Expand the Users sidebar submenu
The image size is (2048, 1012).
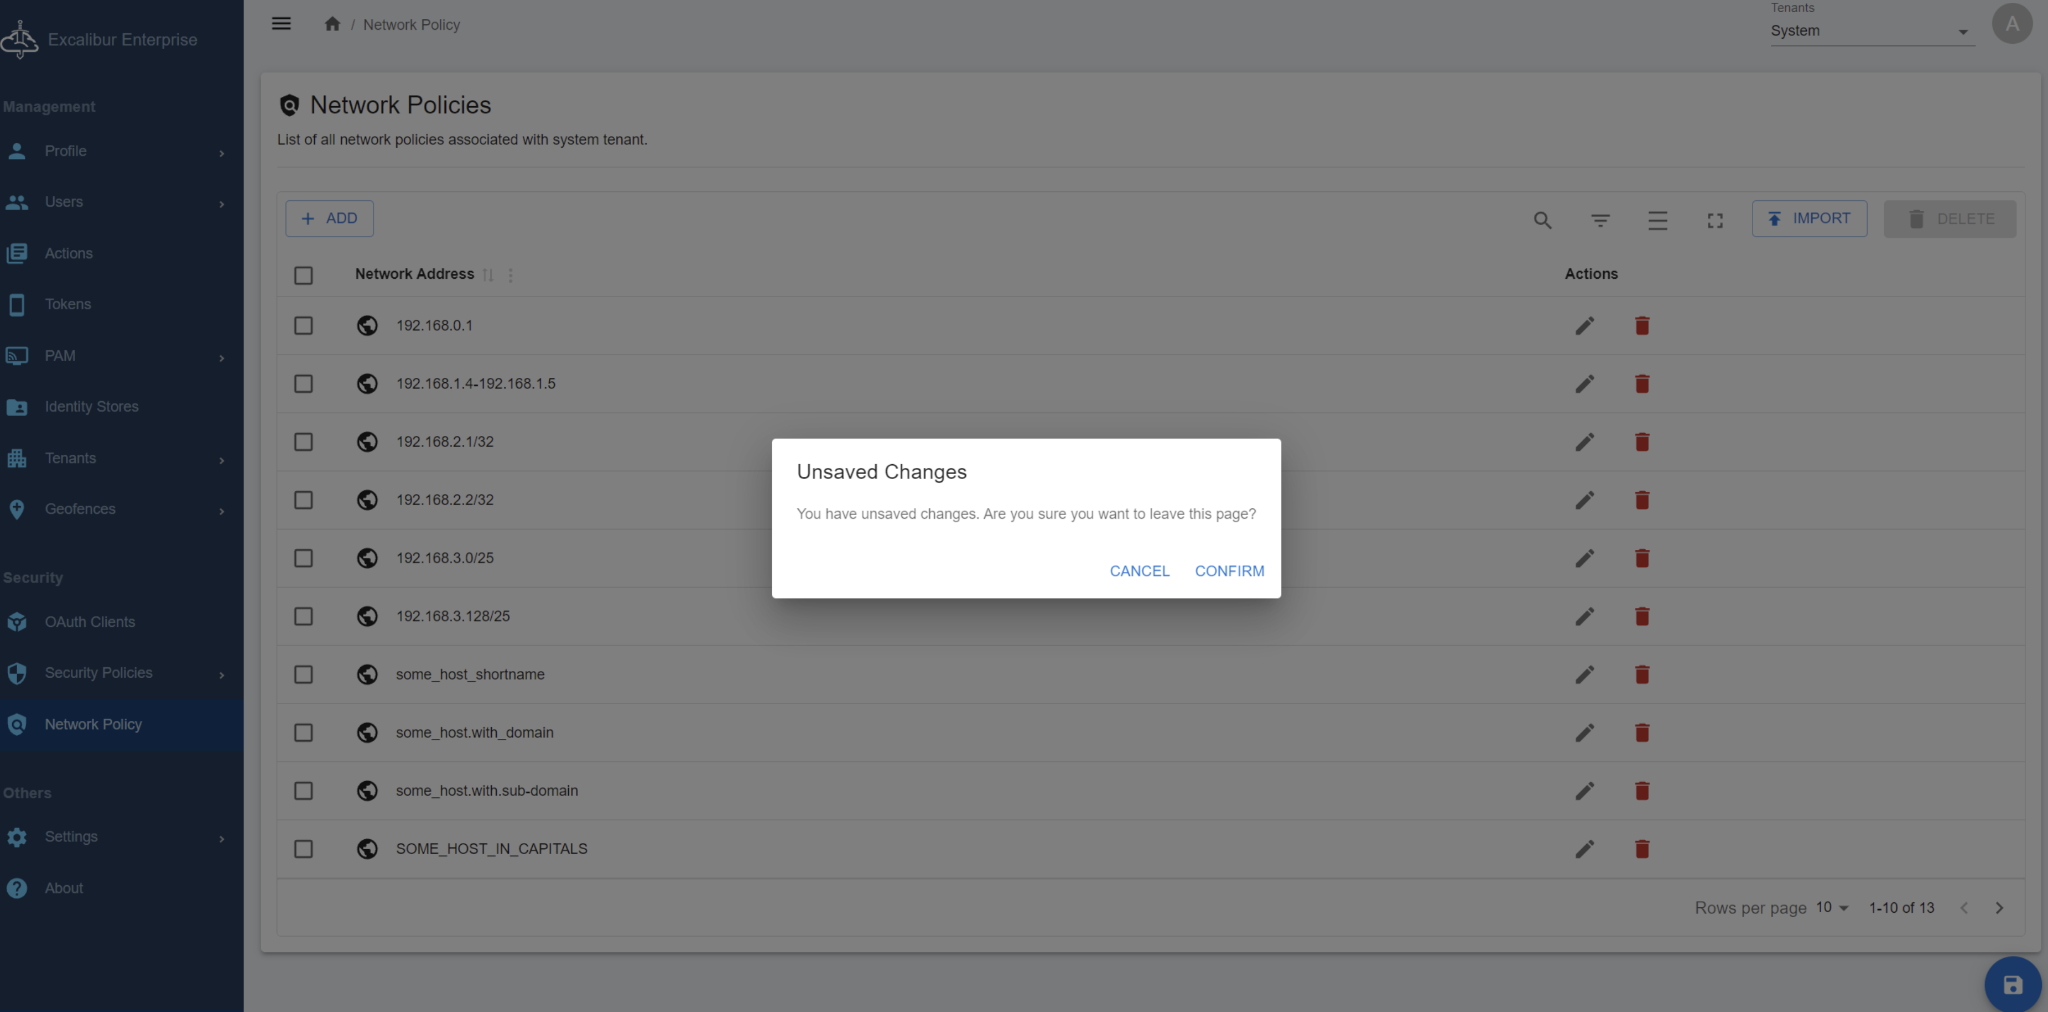click(221, 204)
